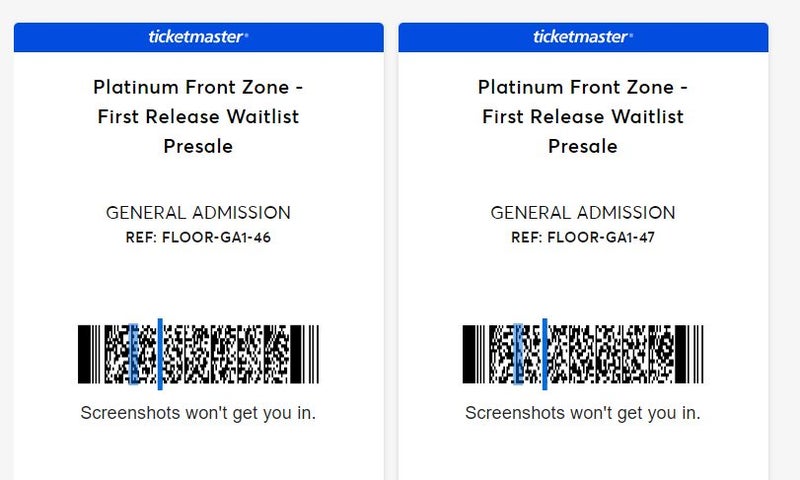Viewport: 800px width, 480px height.
Task: Select the REF: FLOOR-GA1-47 text
Action: point(583,238)
